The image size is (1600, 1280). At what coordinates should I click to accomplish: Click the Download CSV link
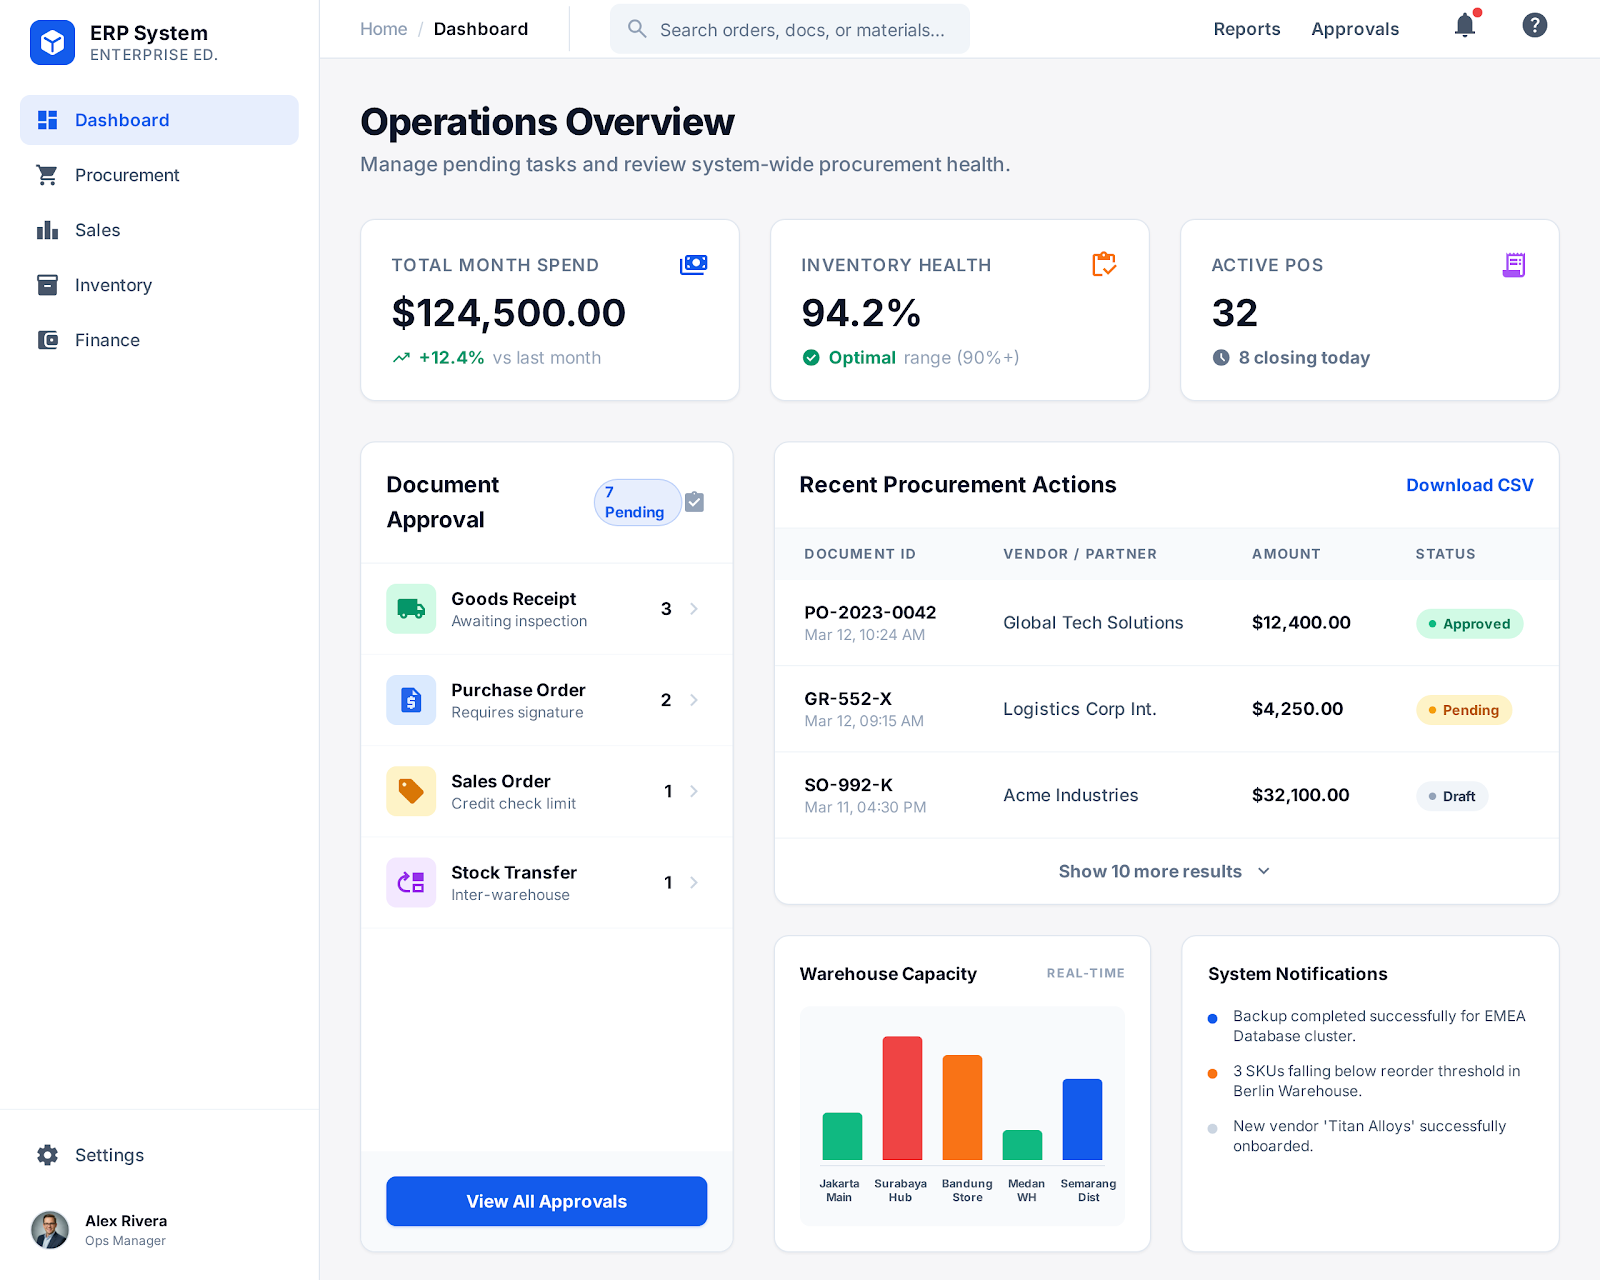pyautogui.click(x=1469, y=485)
